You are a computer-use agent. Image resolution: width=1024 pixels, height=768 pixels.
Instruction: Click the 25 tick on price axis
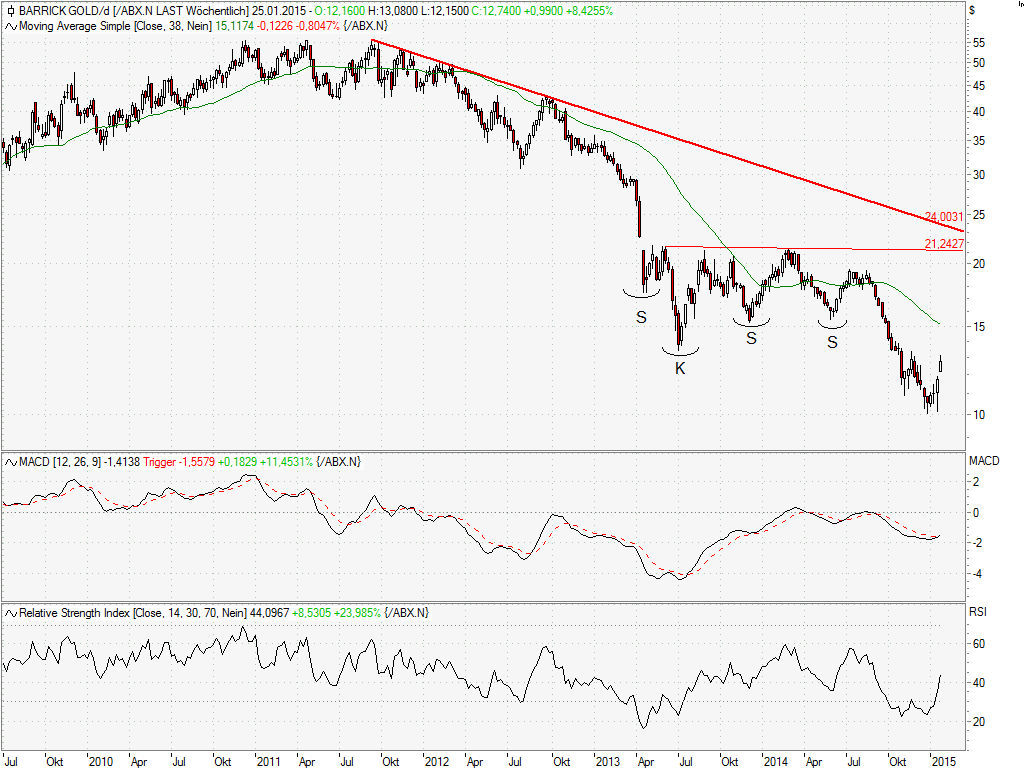click(979, 216)
